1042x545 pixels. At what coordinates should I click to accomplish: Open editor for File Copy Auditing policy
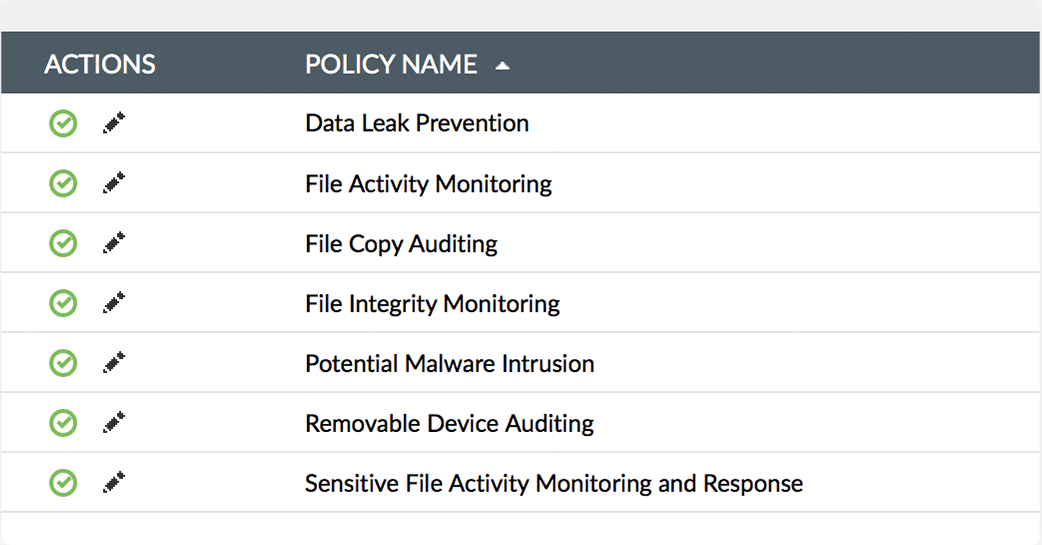(114, 243)
